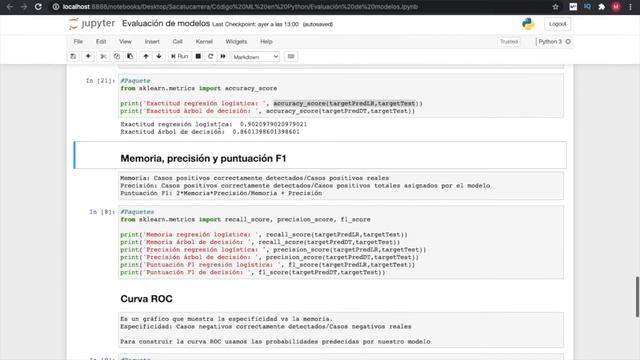Bookmark this page with the star icon

pos(556,7)
